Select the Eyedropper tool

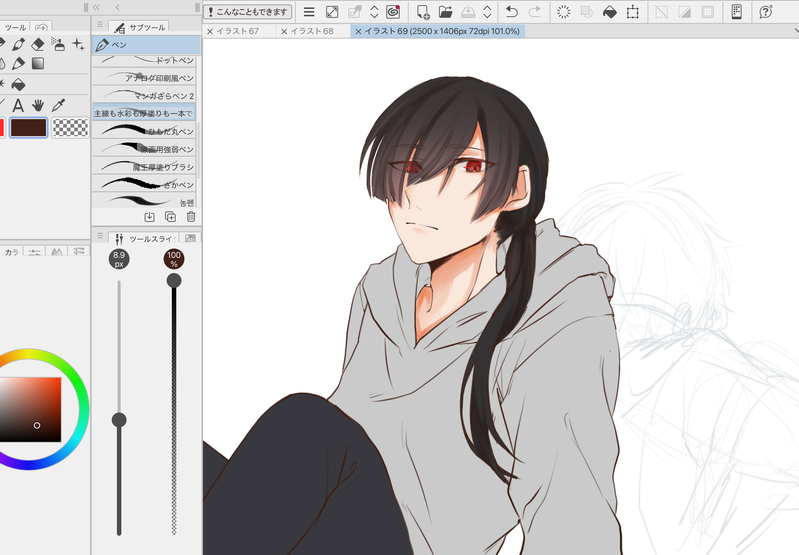58,105
